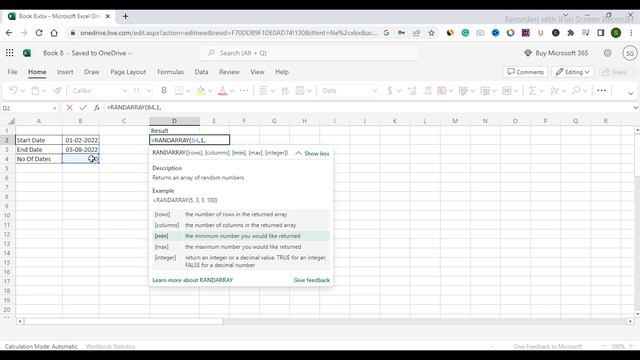Image resolution: width=640 pixels, height=360 pixels.
Task: Open a new browser tab with plus
Action: click(x=125, y=16)
